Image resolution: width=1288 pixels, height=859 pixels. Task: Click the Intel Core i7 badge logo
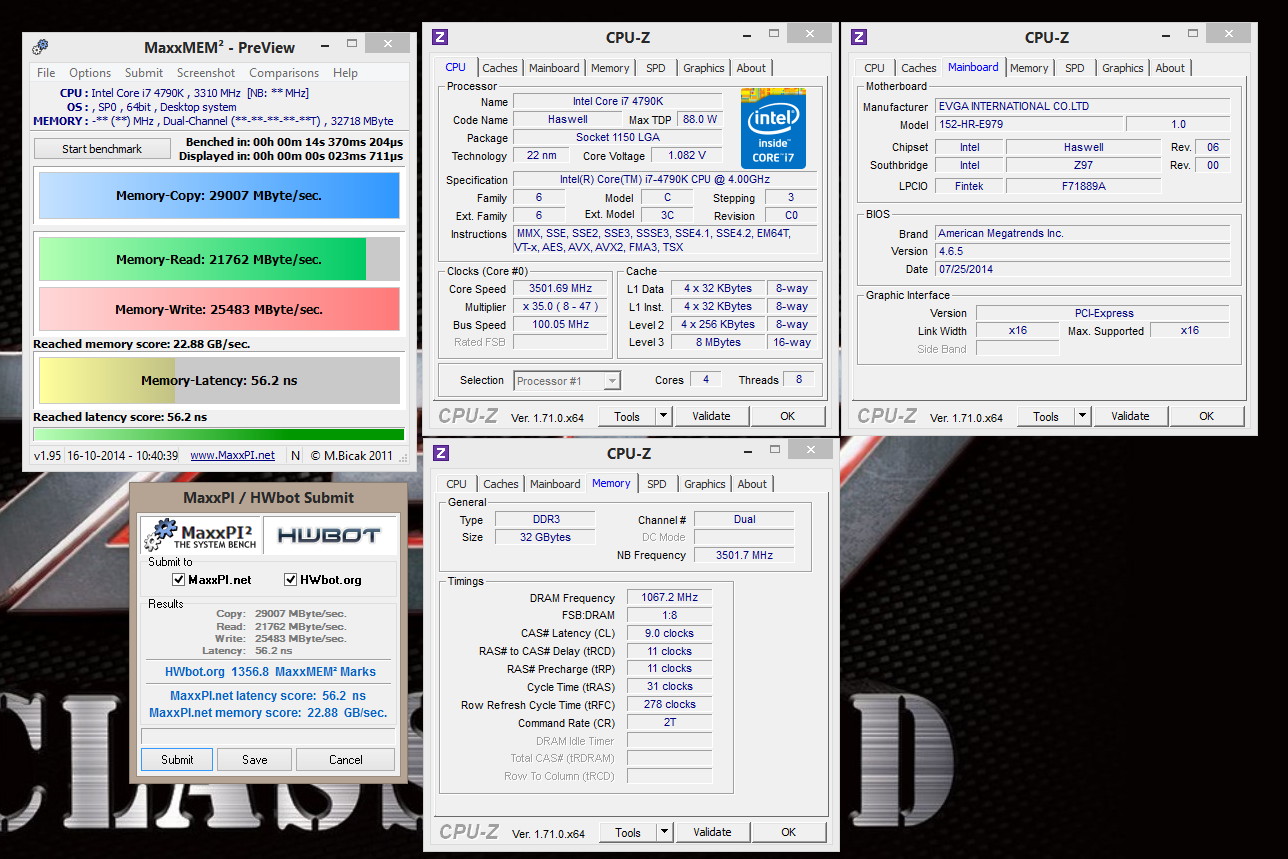[x=773, y=128]
